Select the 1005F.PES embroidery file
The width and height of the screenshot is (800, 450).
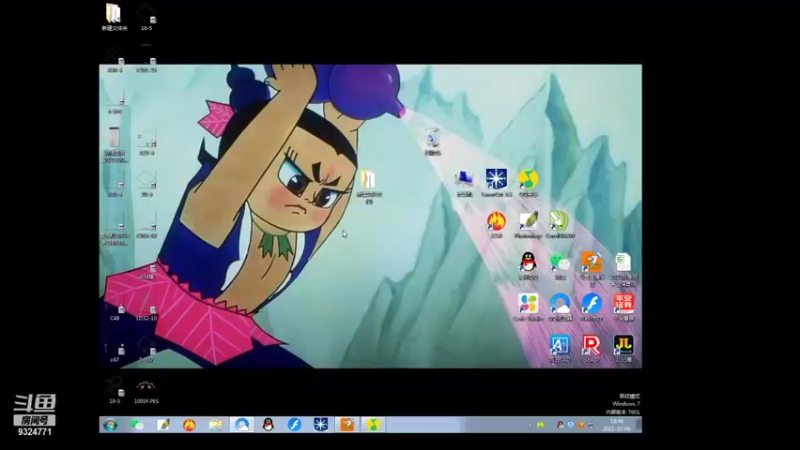[146, 390]
